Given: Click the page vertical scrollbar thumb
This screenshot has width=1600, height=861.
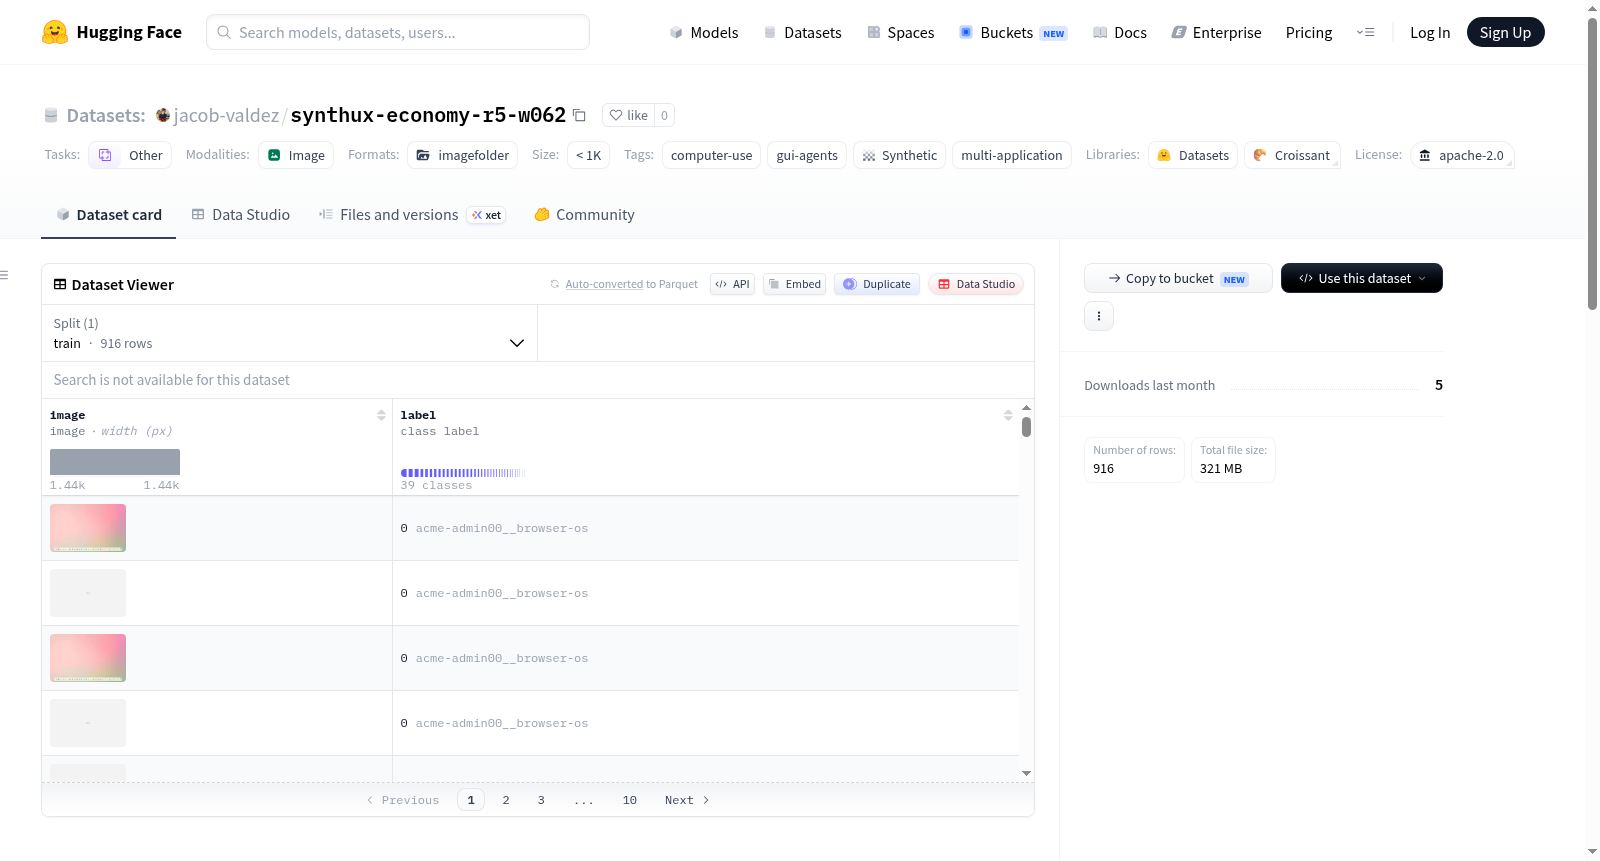Looking at the screenshot, I should pyautogui.click(x=1592, y=164).
